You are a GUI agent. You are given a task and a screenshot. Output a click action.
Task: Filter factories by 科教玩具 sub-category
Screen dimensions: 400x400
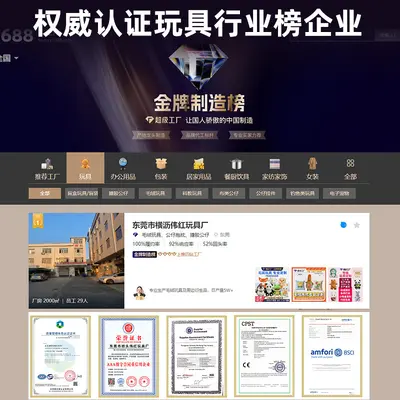[192, 193]
